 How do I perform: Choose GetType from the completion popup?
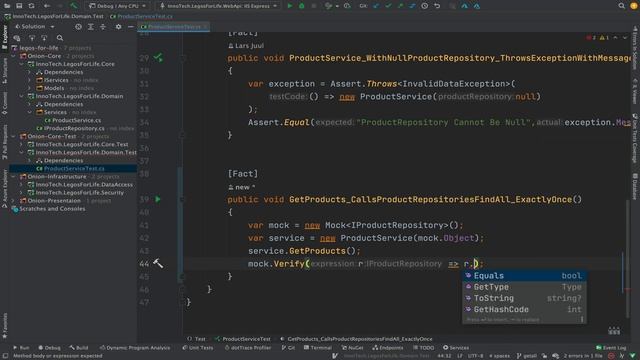tap(524, 287)
